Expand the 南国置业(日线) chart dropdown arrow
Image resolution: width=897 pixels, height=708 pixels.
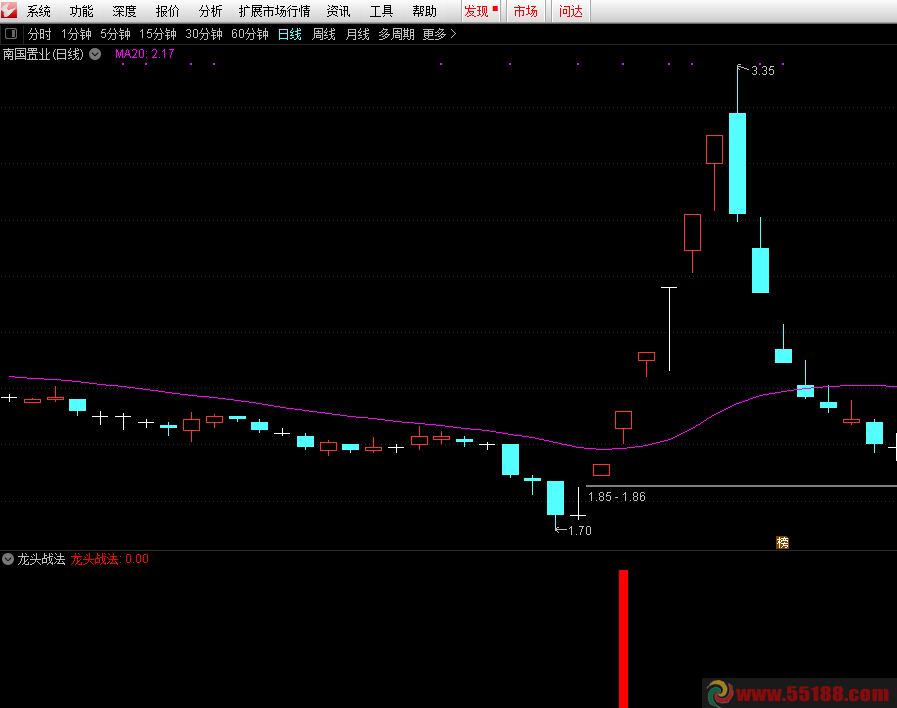(95, 54)
